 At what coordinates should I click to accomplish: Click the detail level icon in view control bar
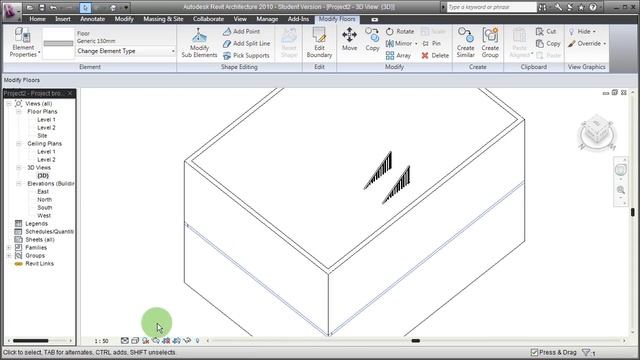click(124, 340)
